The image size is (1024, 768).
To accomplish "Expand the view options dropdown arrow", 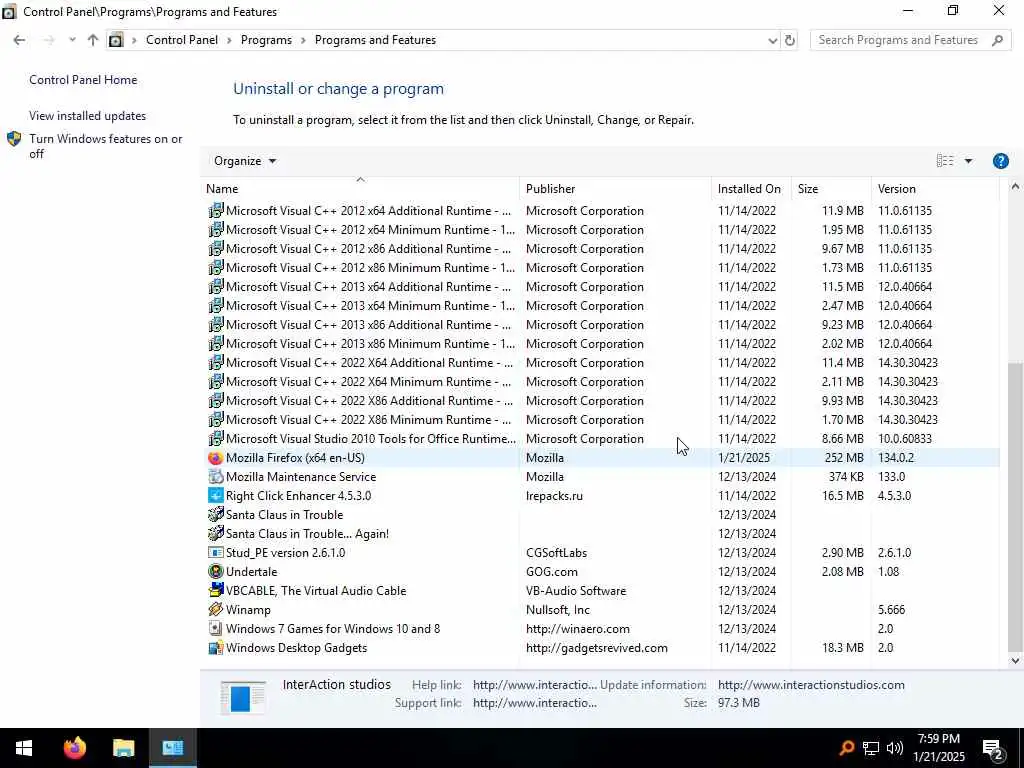I will pos(968,161).
